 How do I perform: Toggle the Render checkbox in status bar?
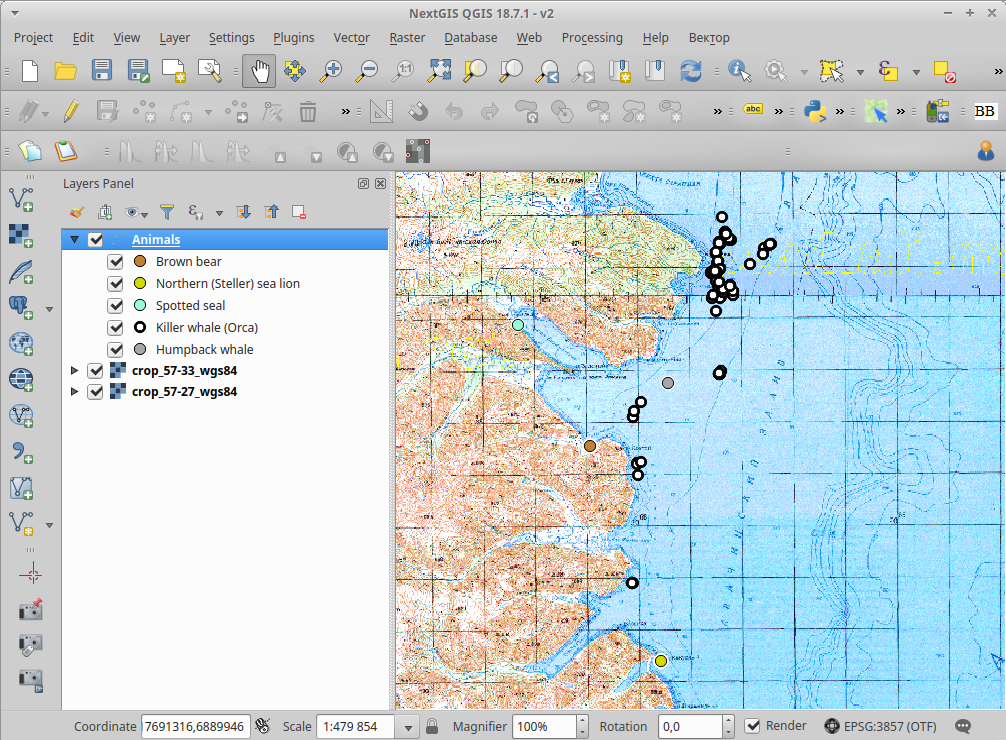[753, 726]
